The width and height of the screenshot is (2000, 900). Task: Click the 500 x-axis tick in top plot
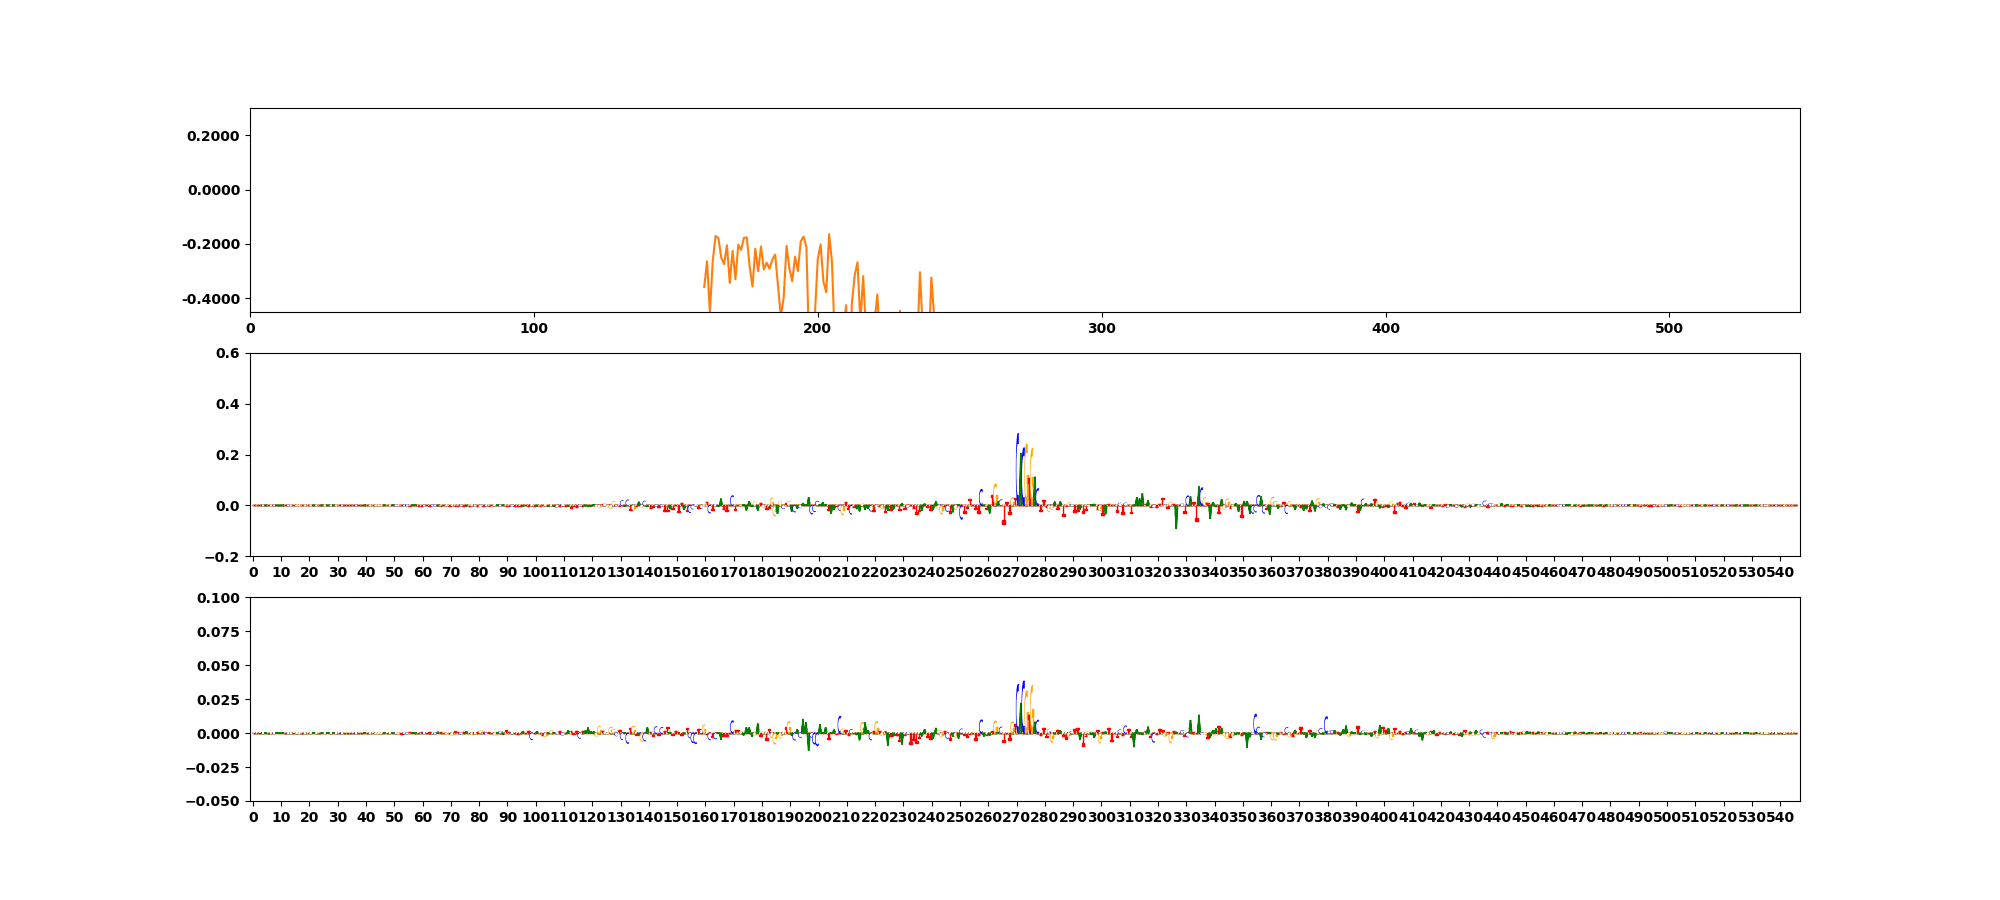[x=1669, y=328]
